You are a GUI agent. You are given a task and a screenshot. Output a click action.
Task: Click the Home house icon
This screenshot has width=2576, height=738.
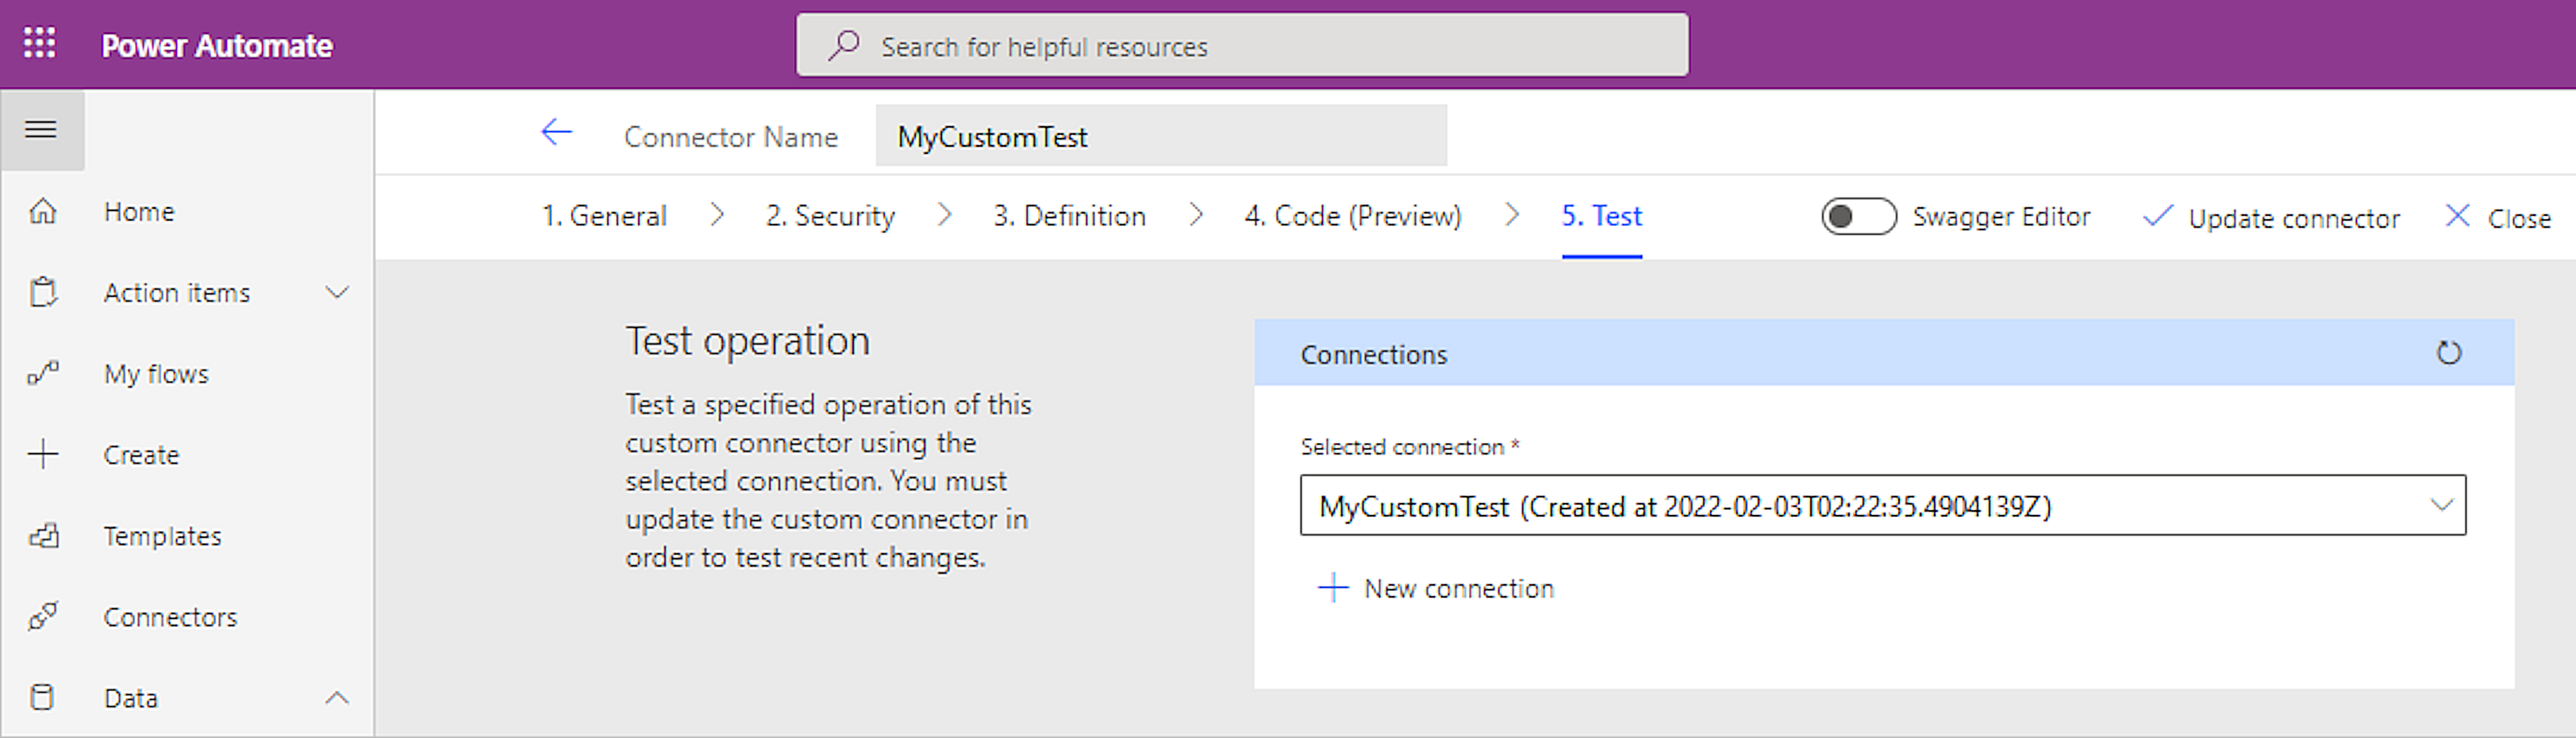coord(42,212)
